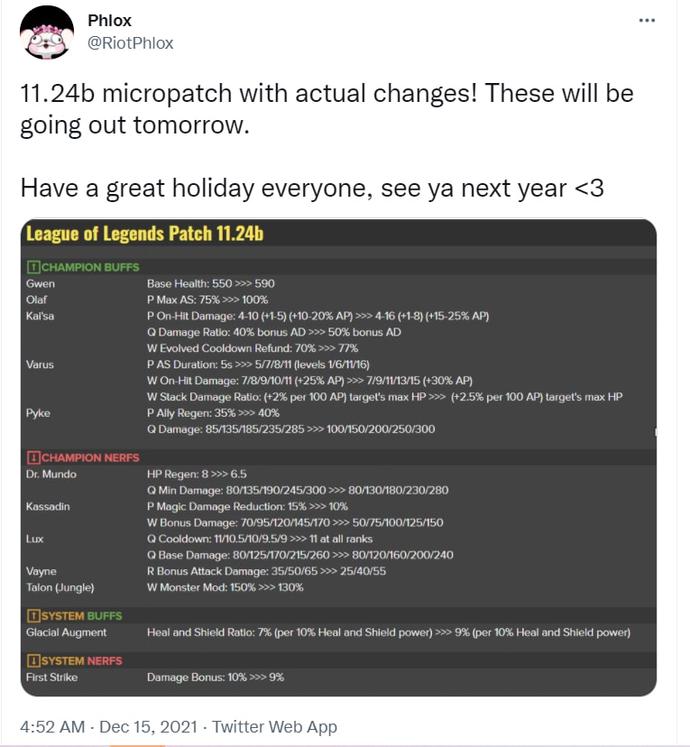This screenshot has width=690, height=747.
Task: Click the tweet text about the 11.24b micropatch
Action: pos(326,110)
